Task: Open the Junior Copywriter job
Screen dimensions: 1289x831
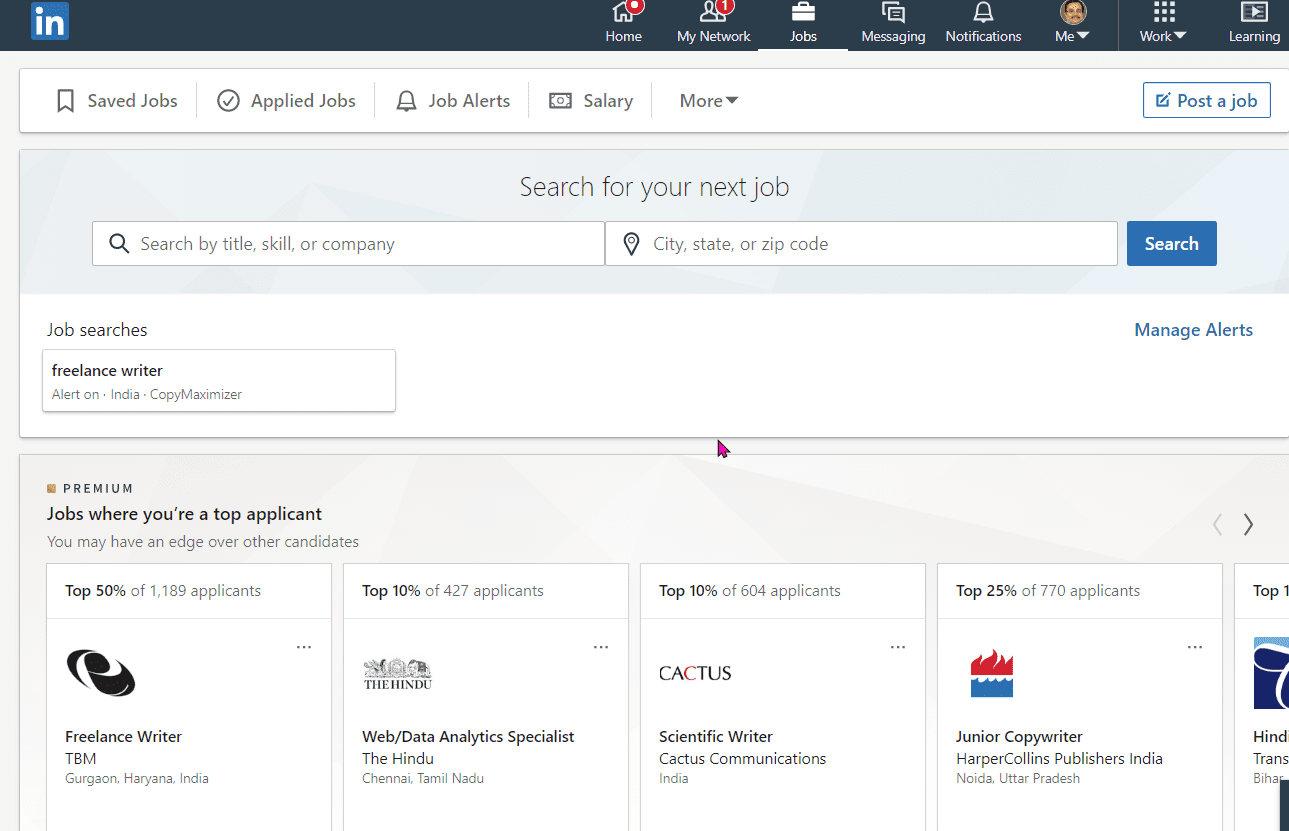Action: tap(1019, 737)
